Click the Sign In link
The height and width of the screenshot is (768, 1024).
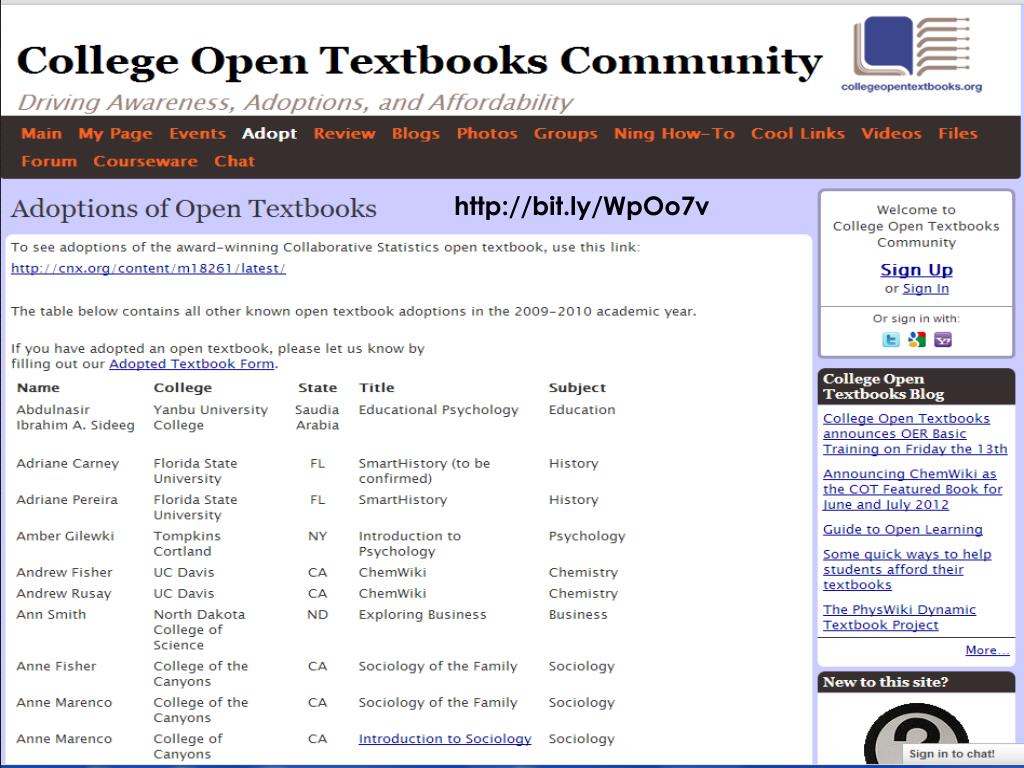925,289
